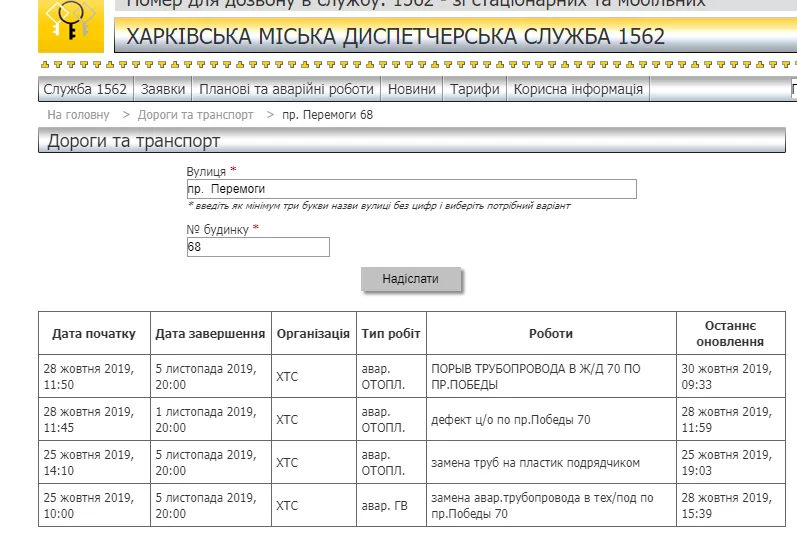Viewport: 797px width, 538px height.
Task: Follow the Дороги та транспорт breadcrumb link
Action: [195, 115]
